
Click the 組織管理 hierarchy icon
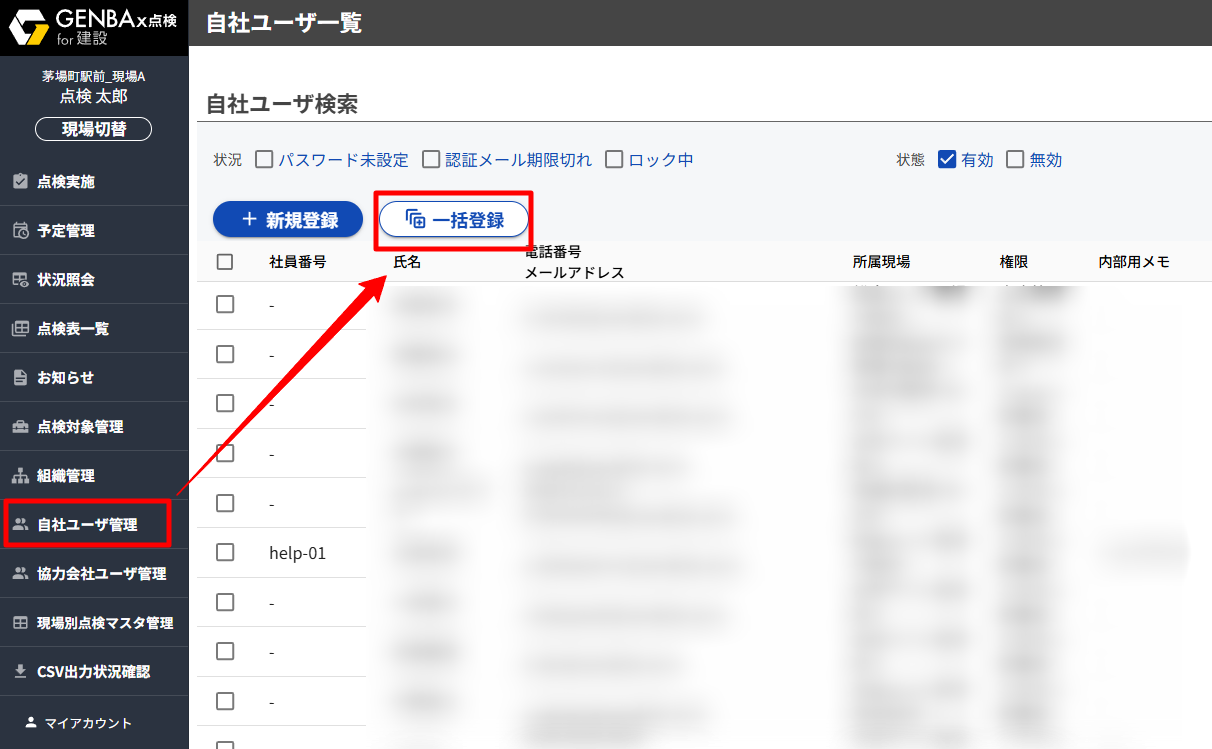(20, 476)
